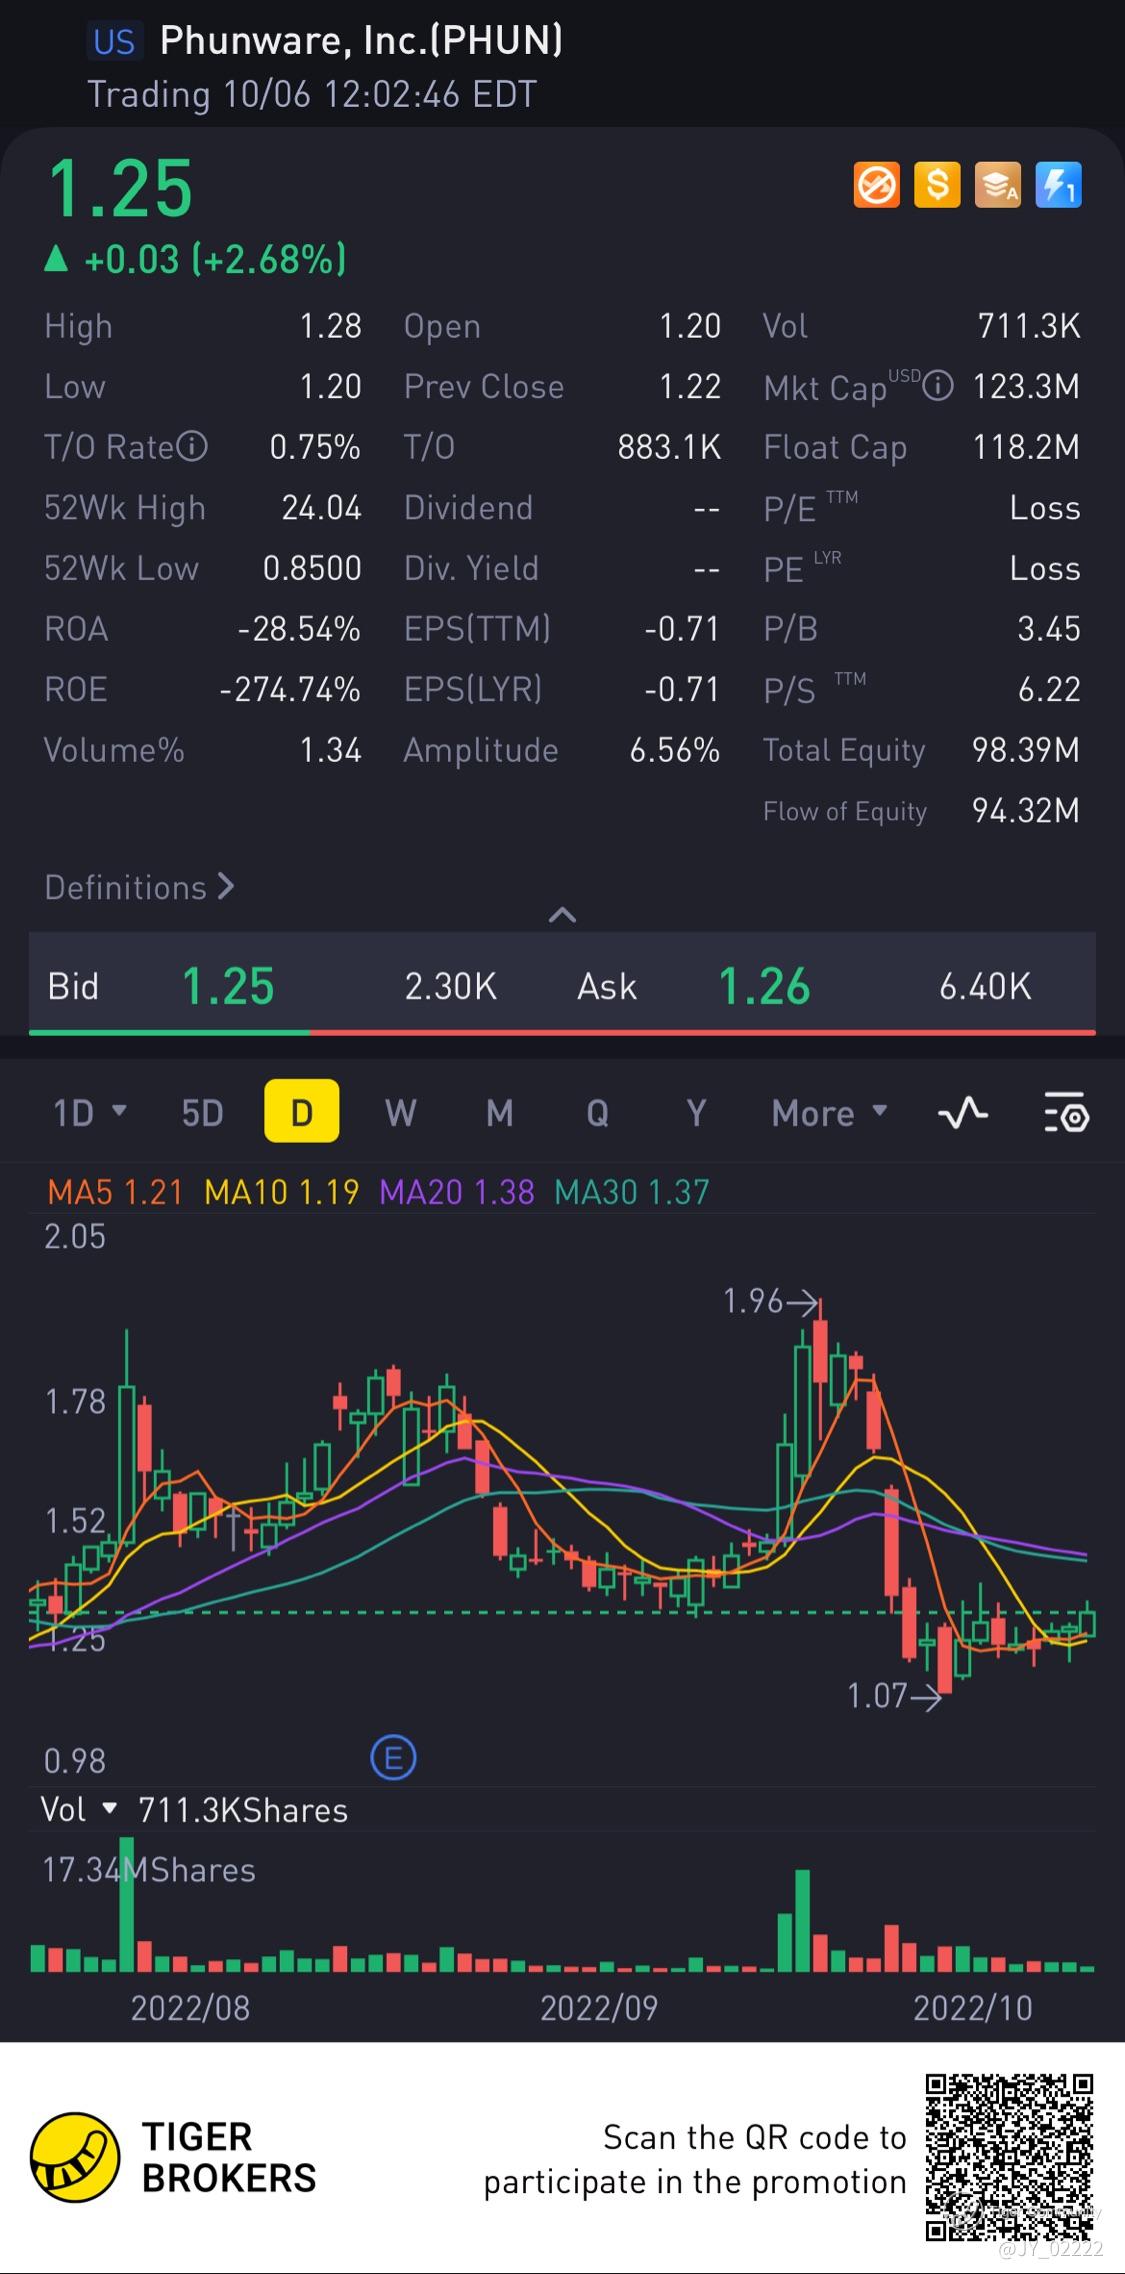Image resolution: width=1125 pixels, height=2274 pixels.
Task: Tap the stacked layers badge icon
Action: pyautogui.click(x=998, y=185)
